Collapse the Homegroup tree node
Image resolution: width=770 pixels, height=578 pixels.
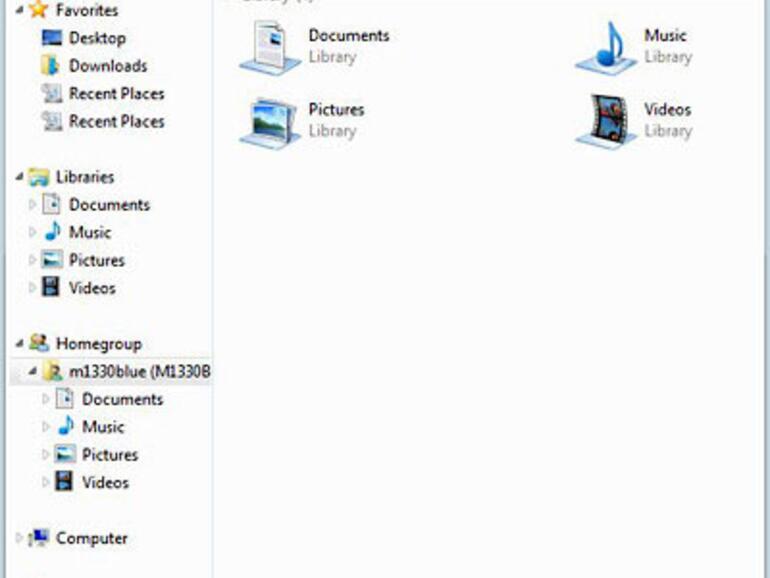click(x=19, y=343)
